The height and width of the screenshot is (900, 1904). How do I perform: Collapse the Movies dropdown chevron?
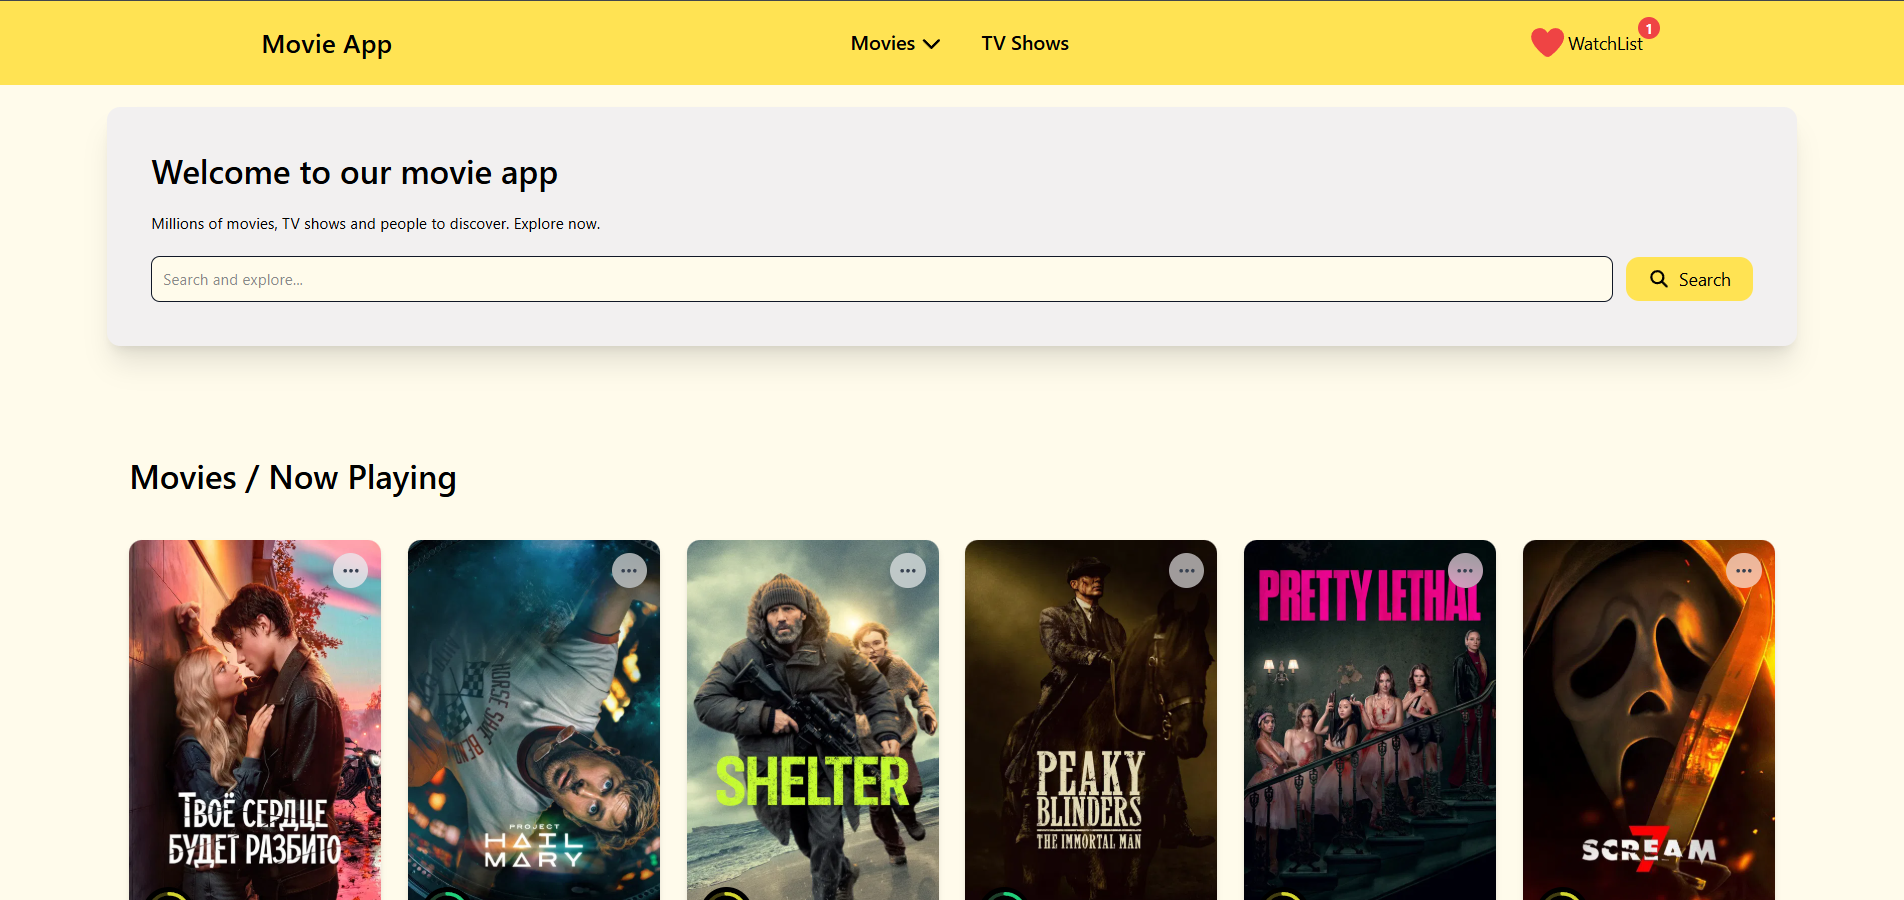click(932, 44)
